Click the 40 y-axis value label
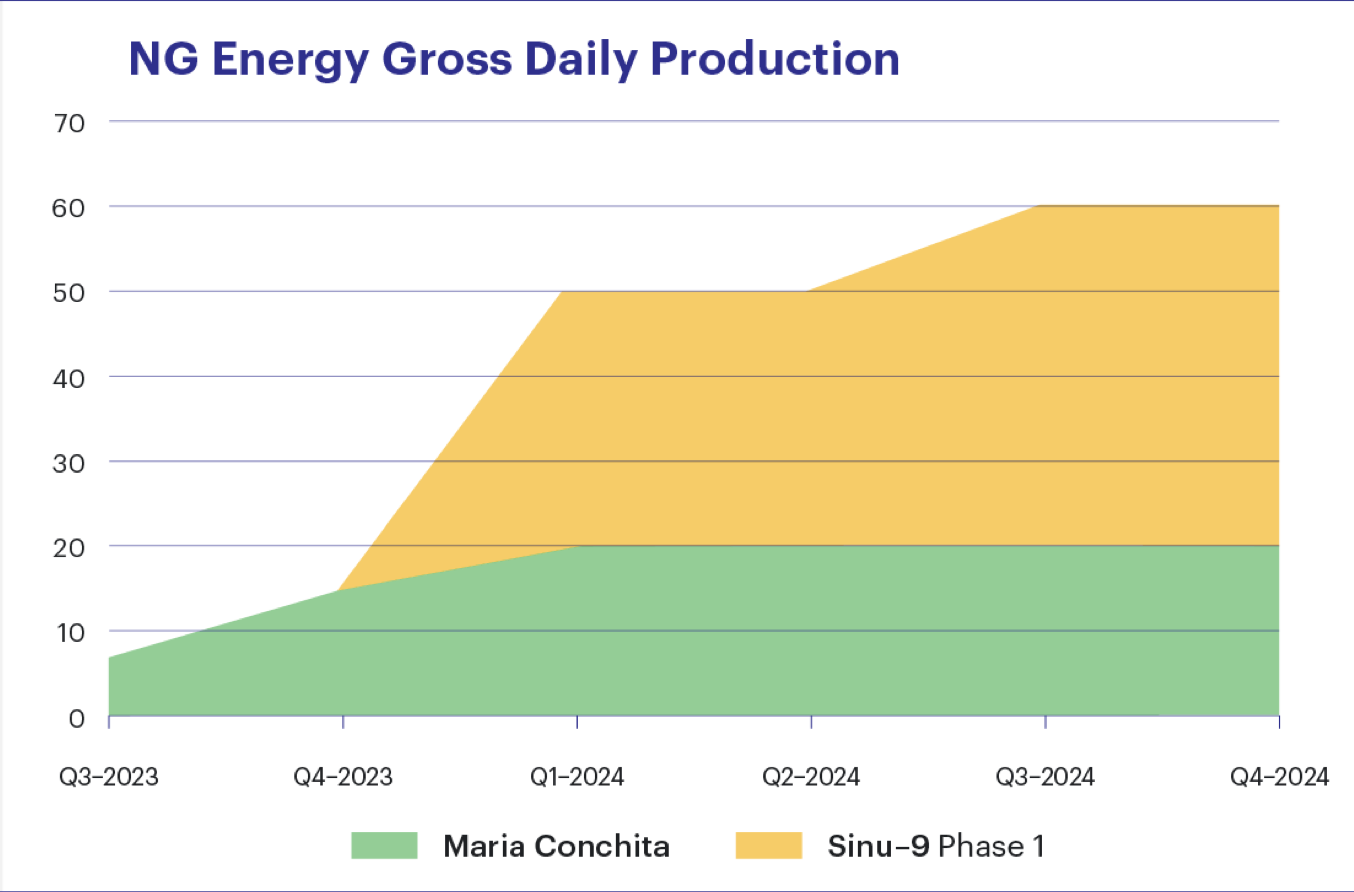 coord(74,377)
